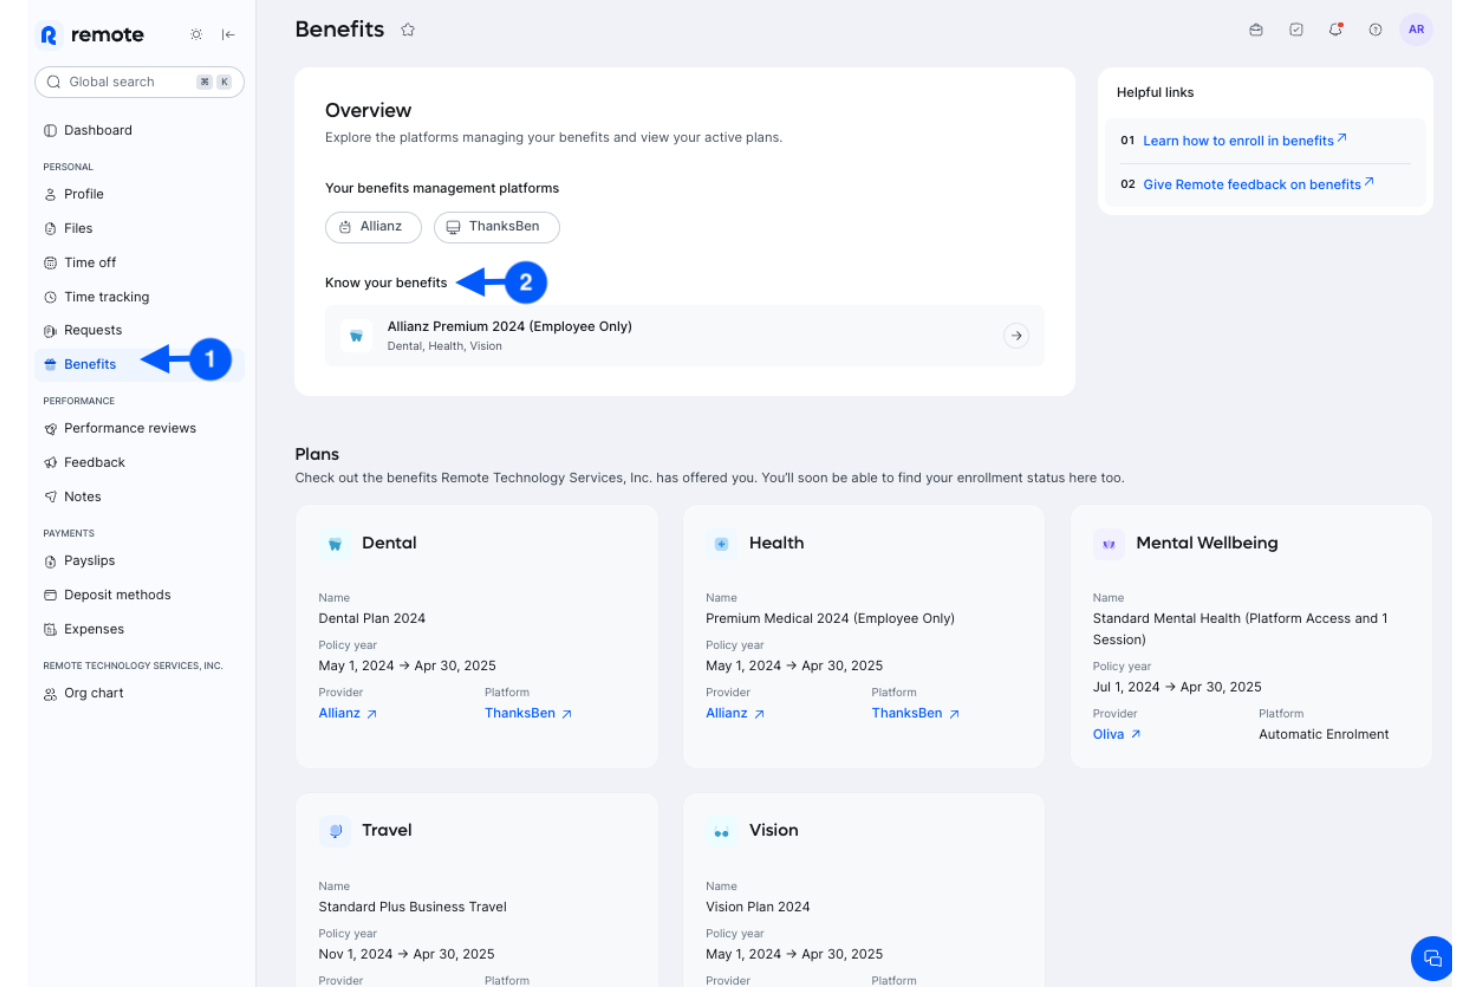This screenshot has width=1480, height=987.
Task: Open the briefcase icon in header
Action: [1256, 30]
